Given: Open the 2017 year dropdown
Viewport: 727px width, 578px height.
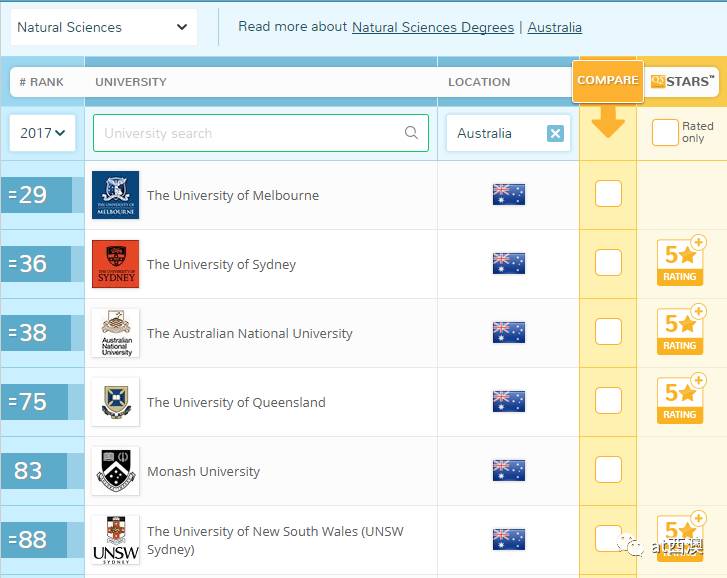Looking at the screenshot, I should pos(42,133).
